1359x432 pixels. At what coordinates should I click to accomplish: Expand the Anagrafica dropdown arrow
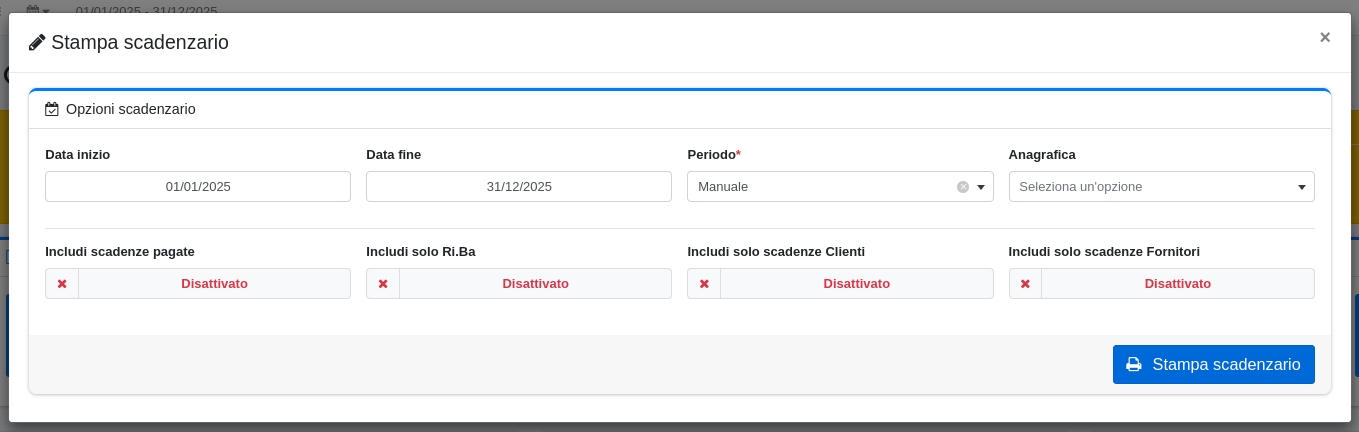pos(1302,187)
